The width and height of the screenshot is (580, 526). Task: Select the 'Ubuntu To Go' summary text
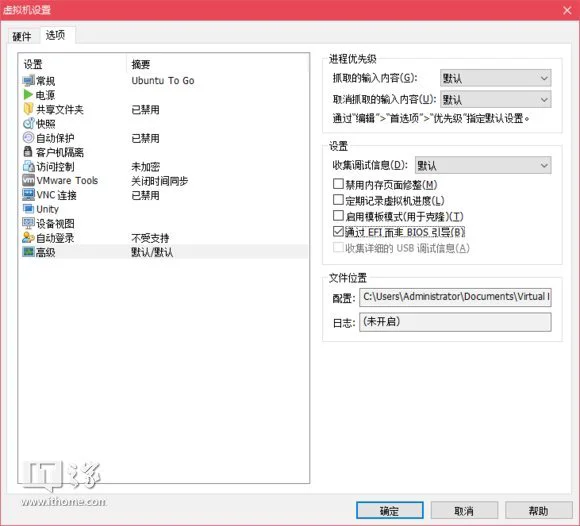point(163,80)
